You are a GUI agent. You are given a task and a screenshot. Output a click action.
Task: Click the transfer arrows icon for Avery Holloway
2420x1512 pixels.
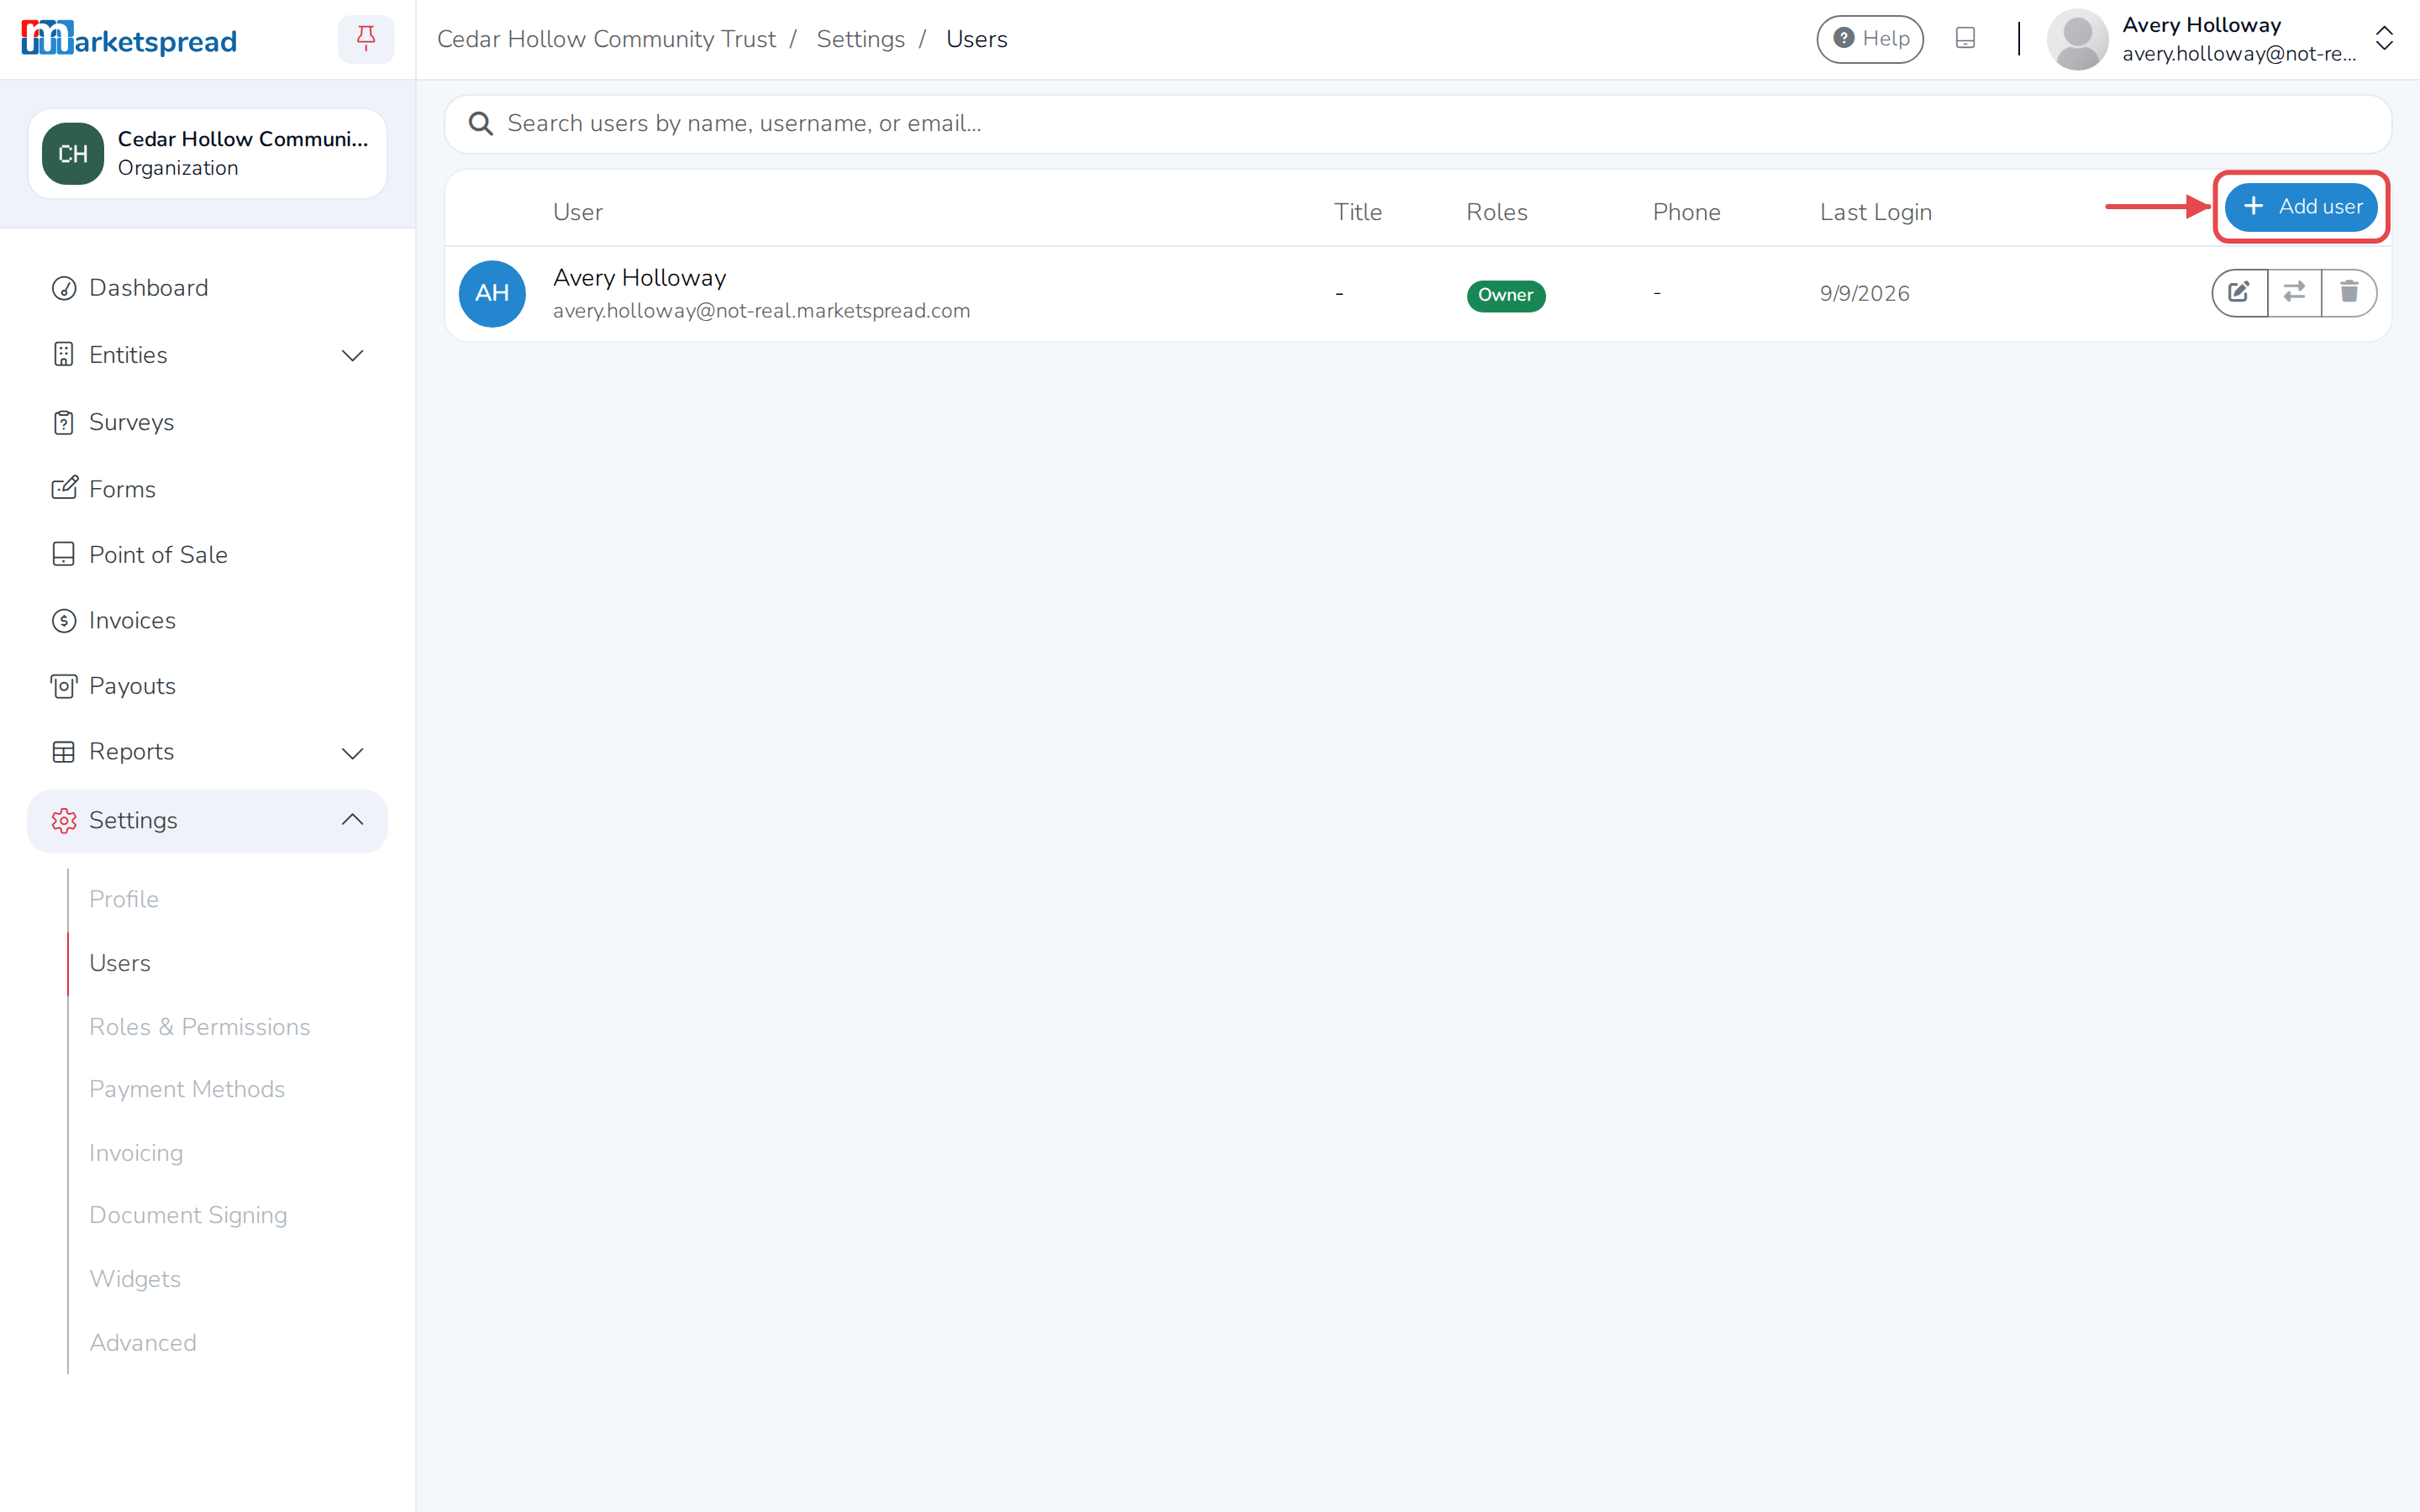point(2294,292)
